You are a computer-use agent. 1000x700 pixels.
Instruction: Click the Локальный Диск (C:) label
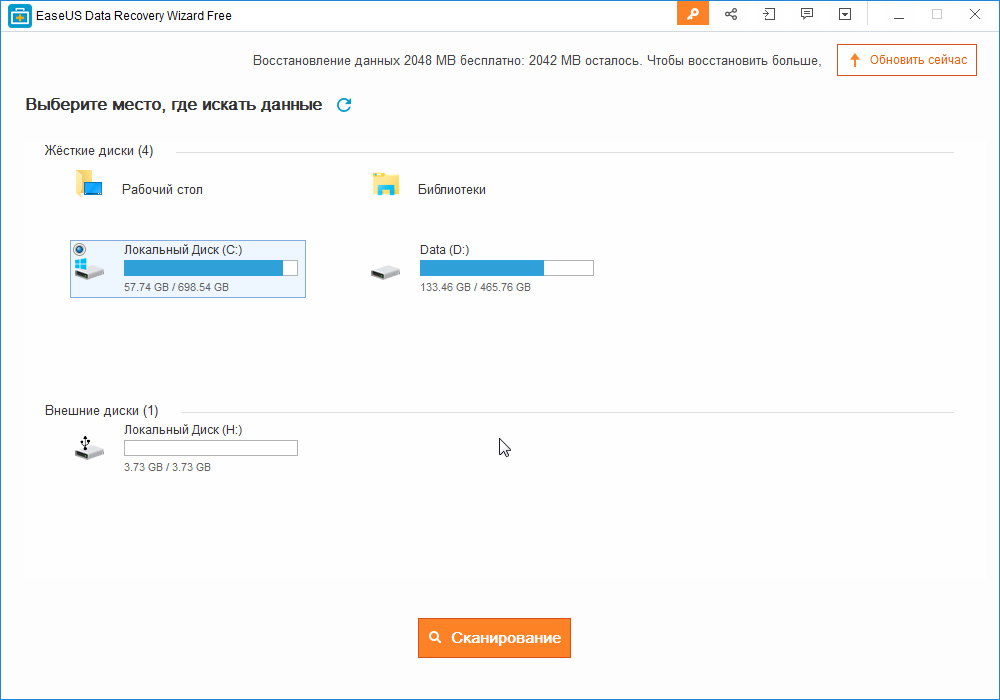(183, 250)
